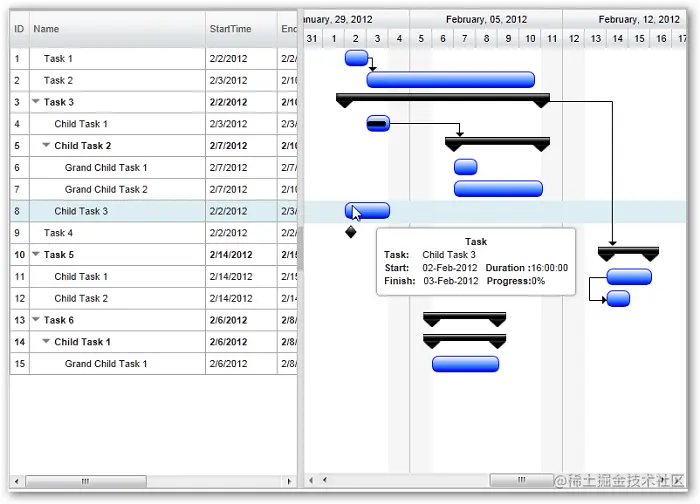Select the Child Task 3 bar
The image size is (700, 504).
pos(367,211)
